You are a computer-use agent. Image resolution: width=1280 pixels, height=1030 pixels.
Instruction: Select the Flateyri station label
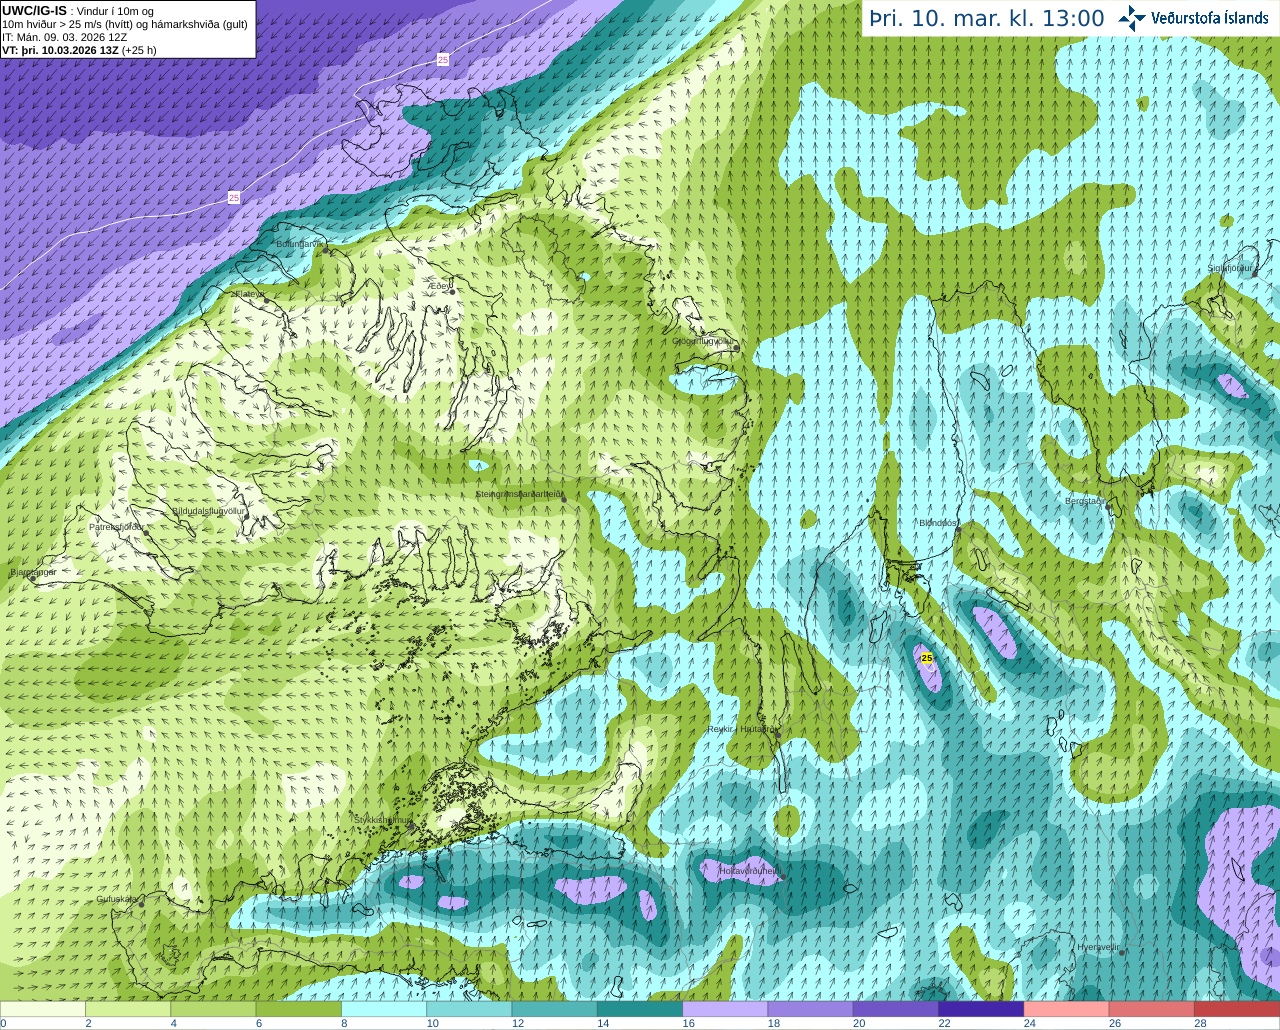[250, 294]
